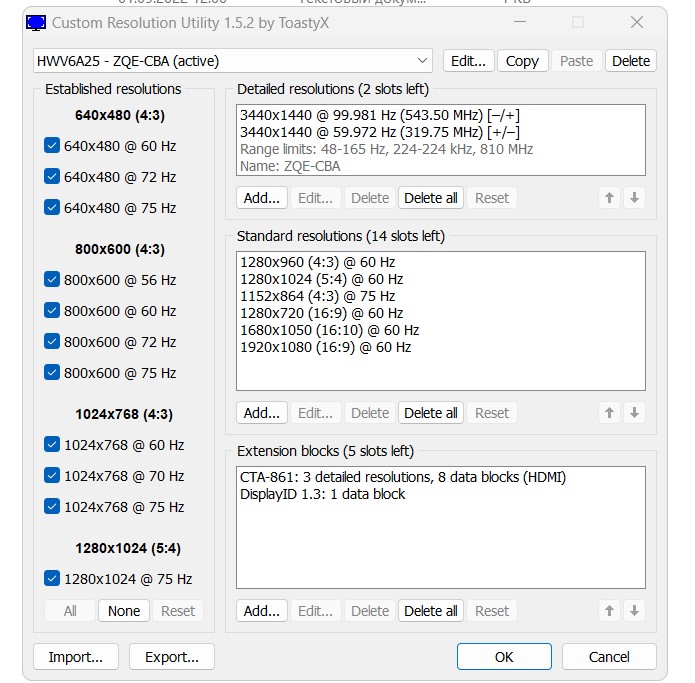This screenshot has height=683, width=695.
Task: Move detailed resolution down with arrow
Action: [634, 198]
